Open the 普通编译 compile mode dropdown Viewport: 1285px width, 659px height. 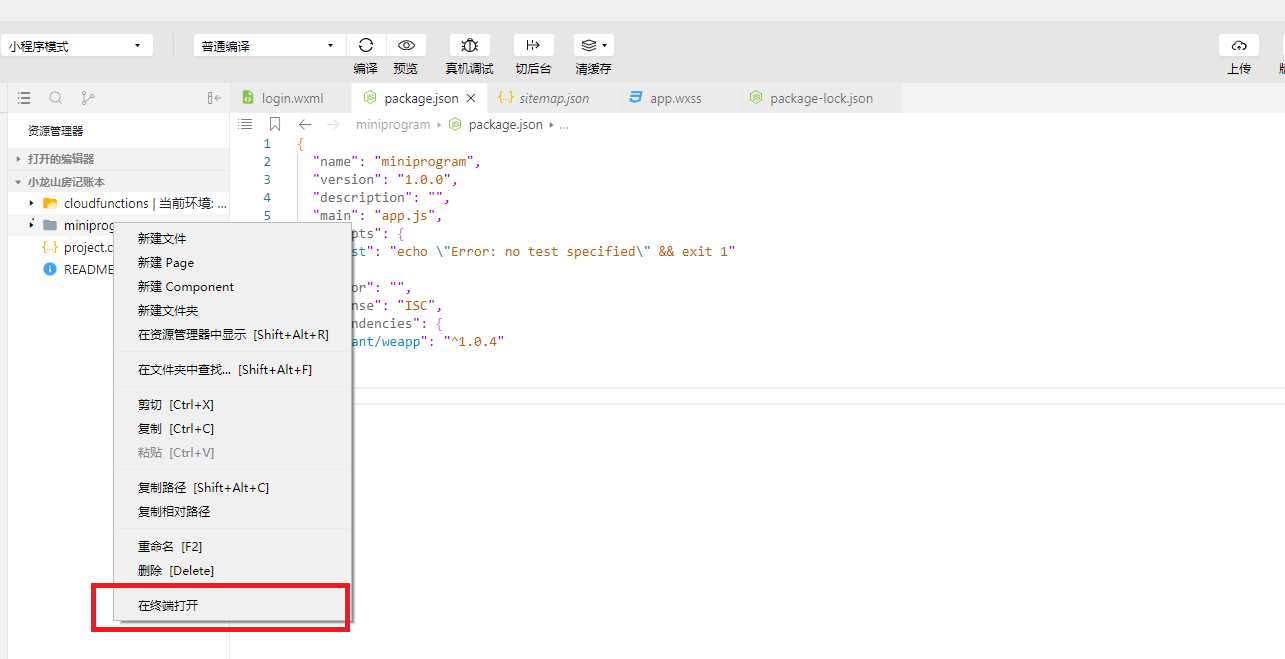pos(269,46)
